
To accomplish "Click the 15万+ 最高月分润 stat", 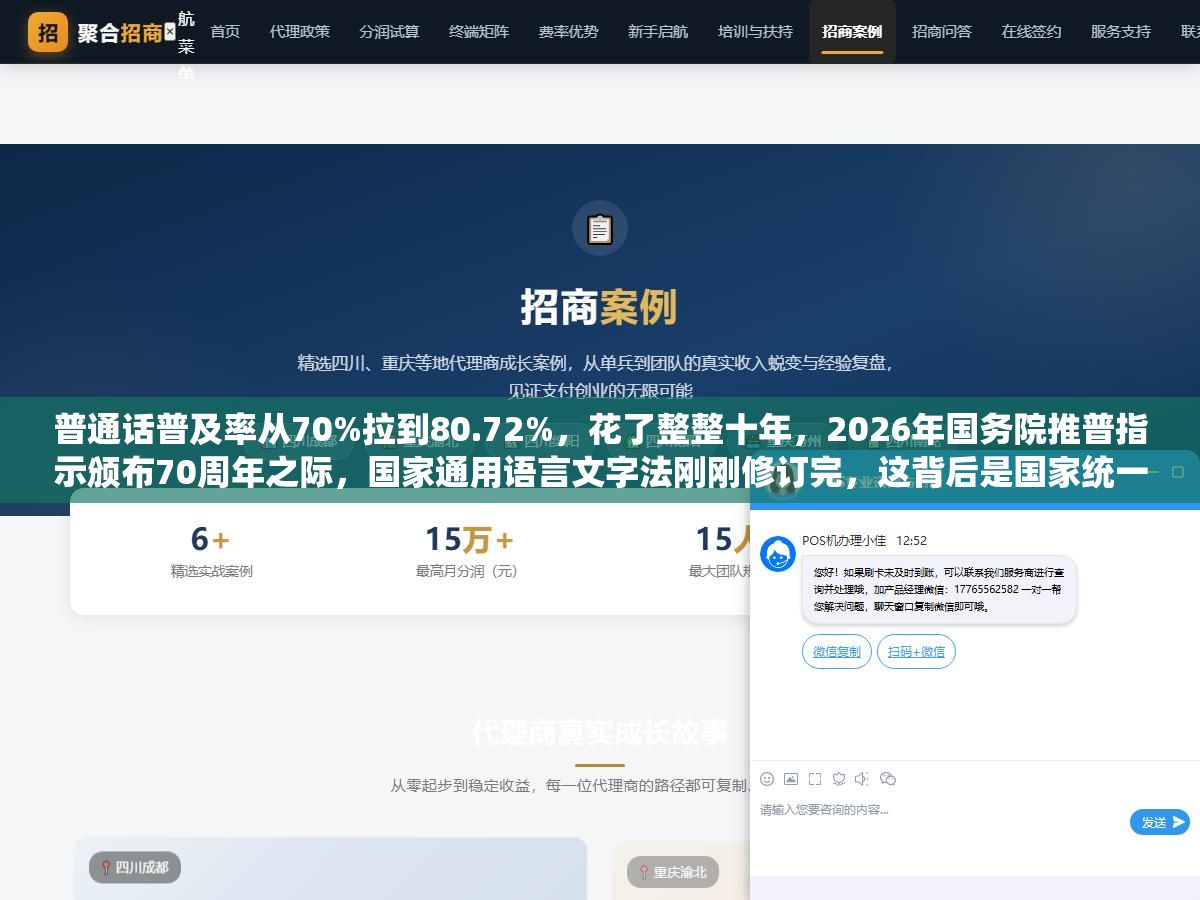I will pyautogui.click(x=467, y=552).
